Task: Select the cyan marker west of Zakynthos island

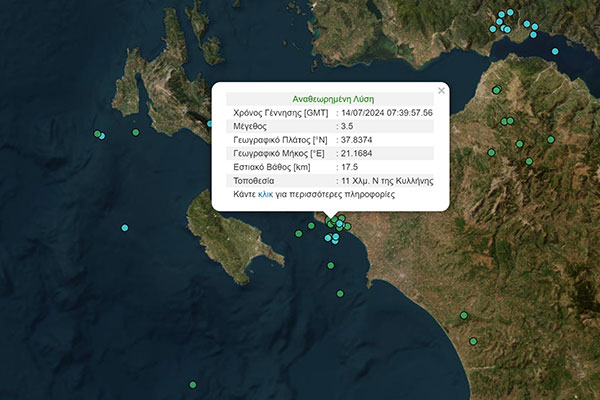Action: pos(125,228)
